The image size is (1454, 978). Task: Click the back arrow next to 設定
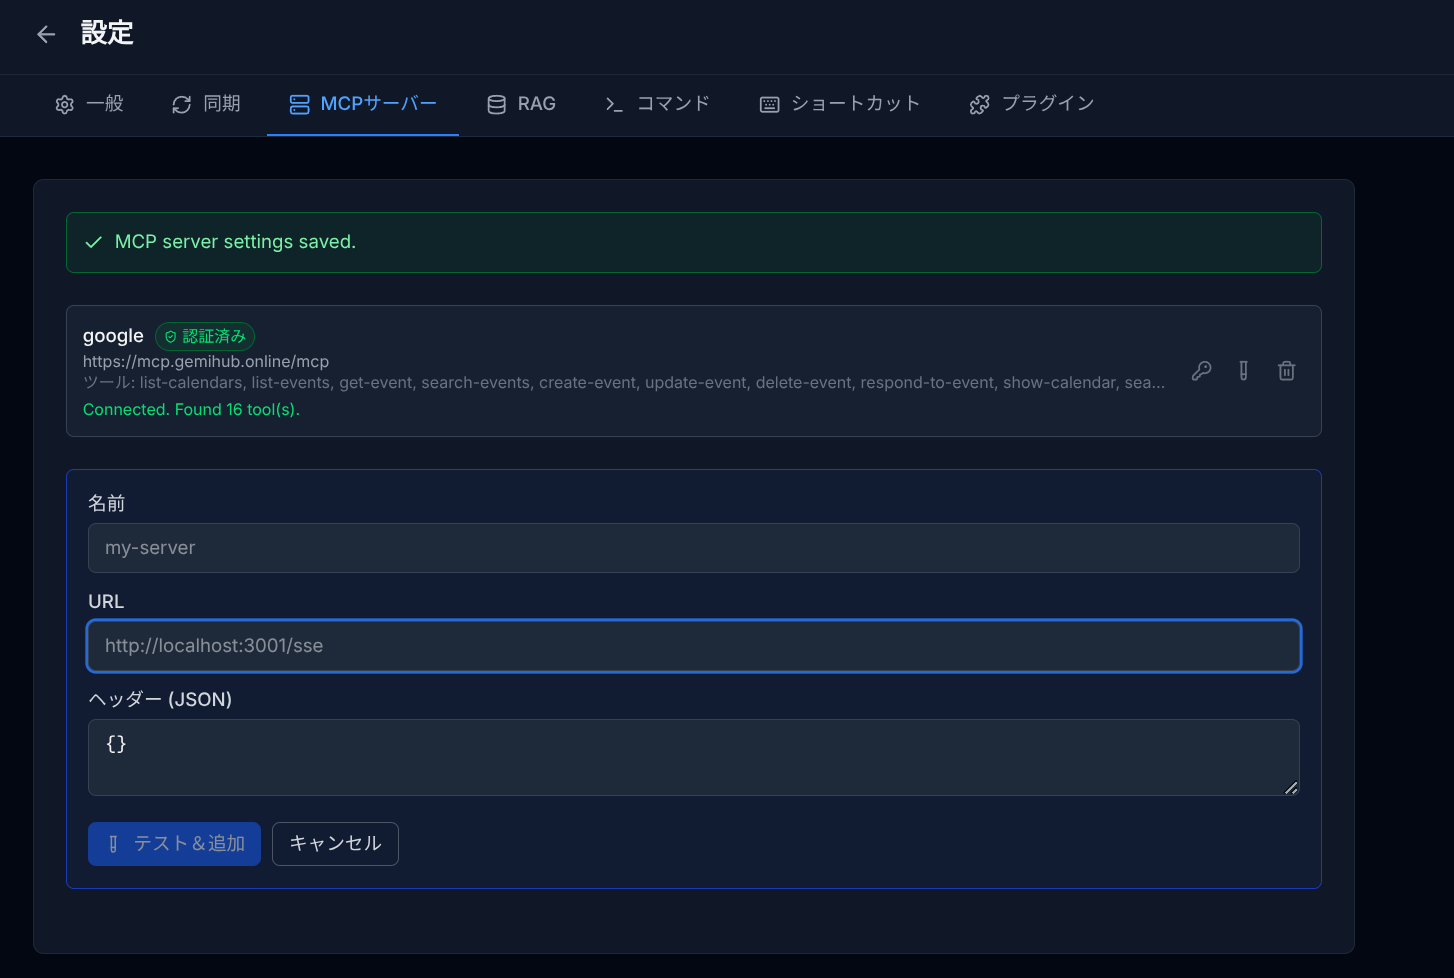[46, 34]
